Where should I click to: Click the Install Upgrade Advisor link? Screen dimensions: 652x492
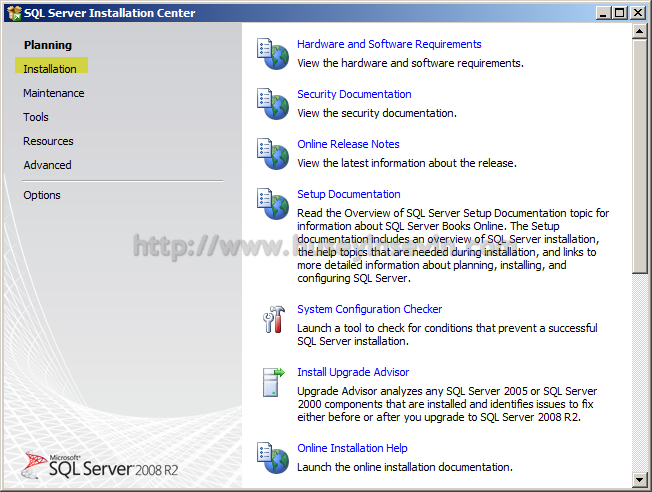[x=353, y=372]
